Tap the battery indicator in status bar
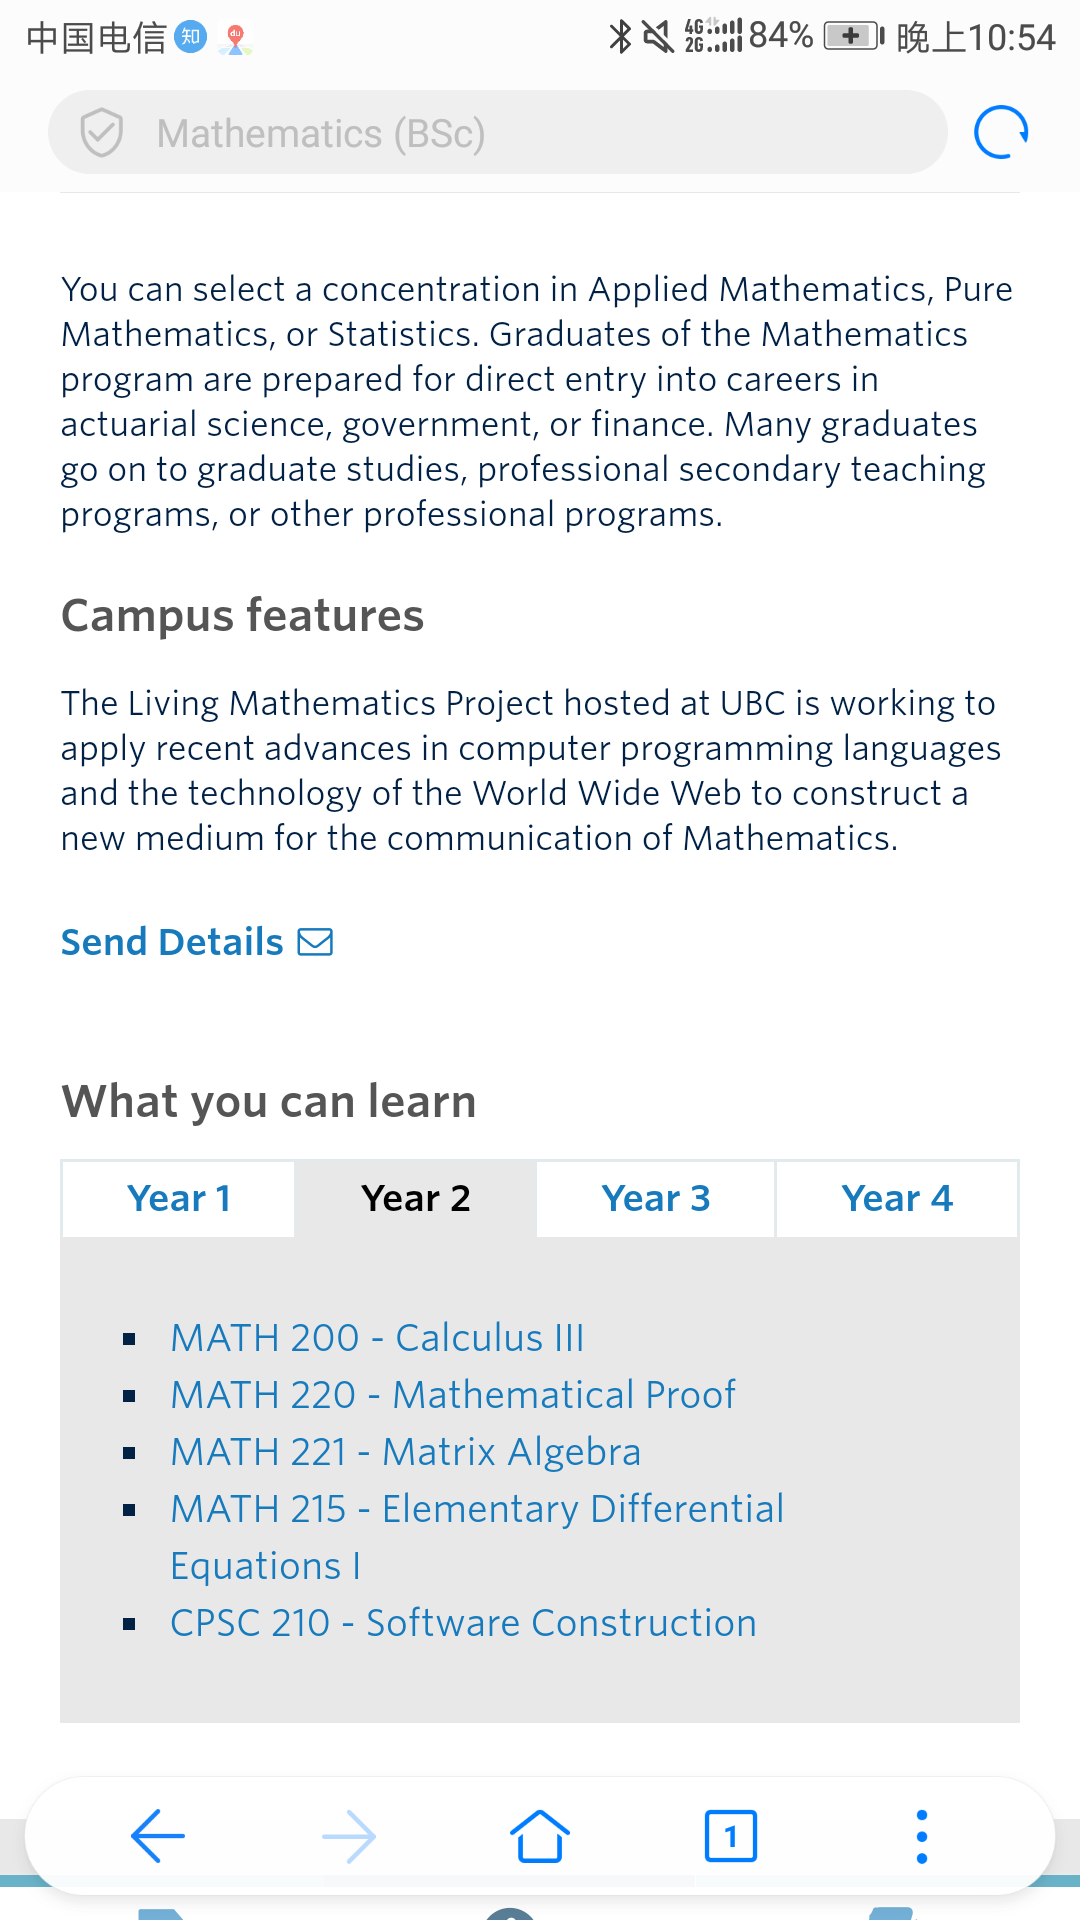 click(x=854, y=37)
